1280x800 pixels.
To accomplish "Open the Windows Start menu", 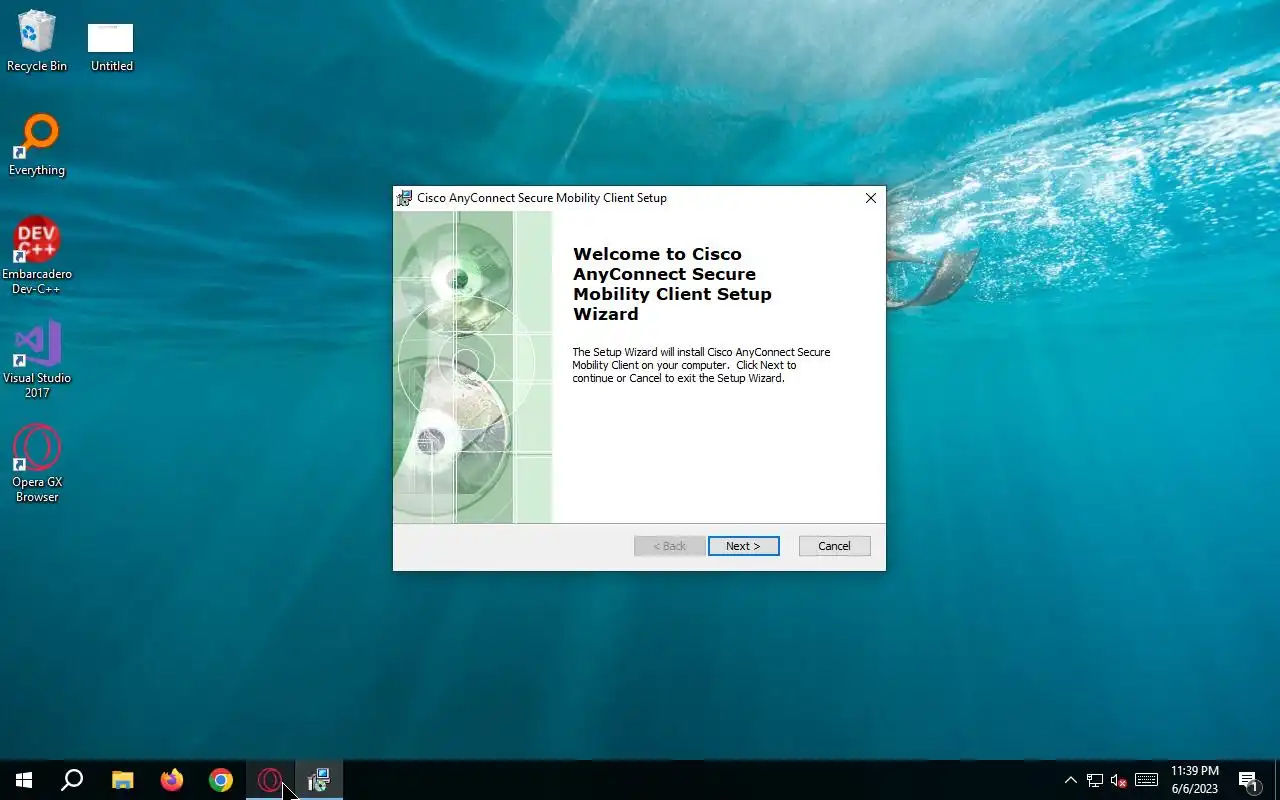I will point(24,780).
